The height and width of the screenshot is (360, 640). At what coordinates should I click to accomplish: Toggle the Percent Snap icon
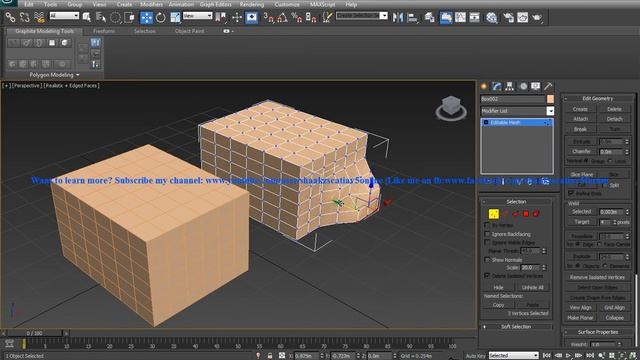297,17
